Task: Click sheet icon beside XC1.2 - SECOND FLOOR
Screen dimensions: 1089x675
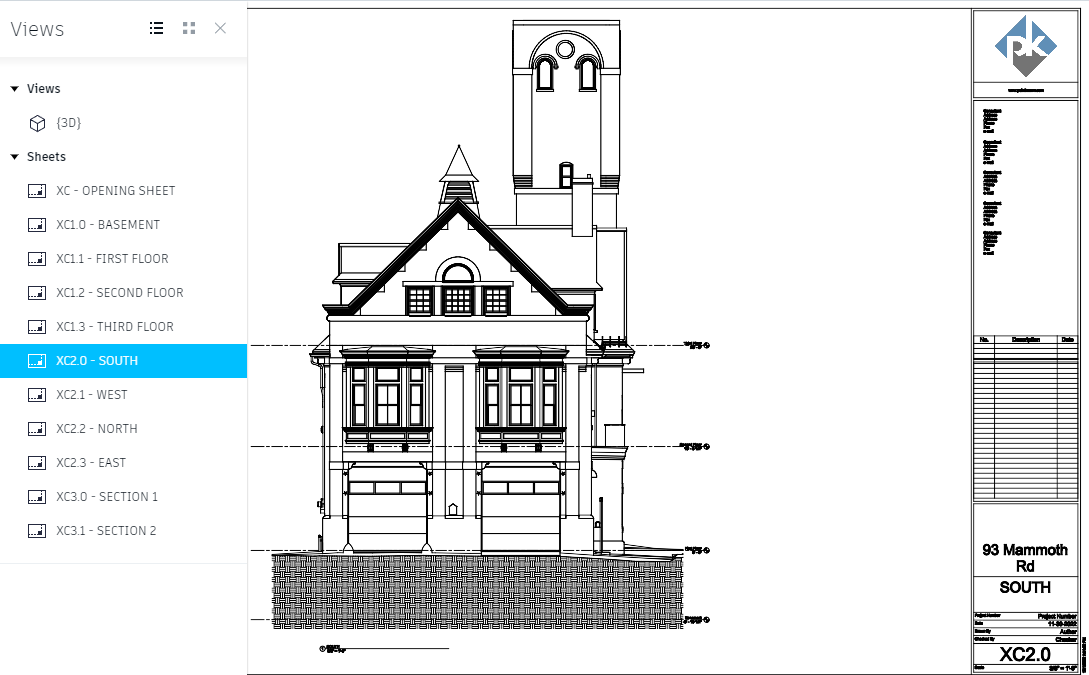Action: click(x=37, y=293)
